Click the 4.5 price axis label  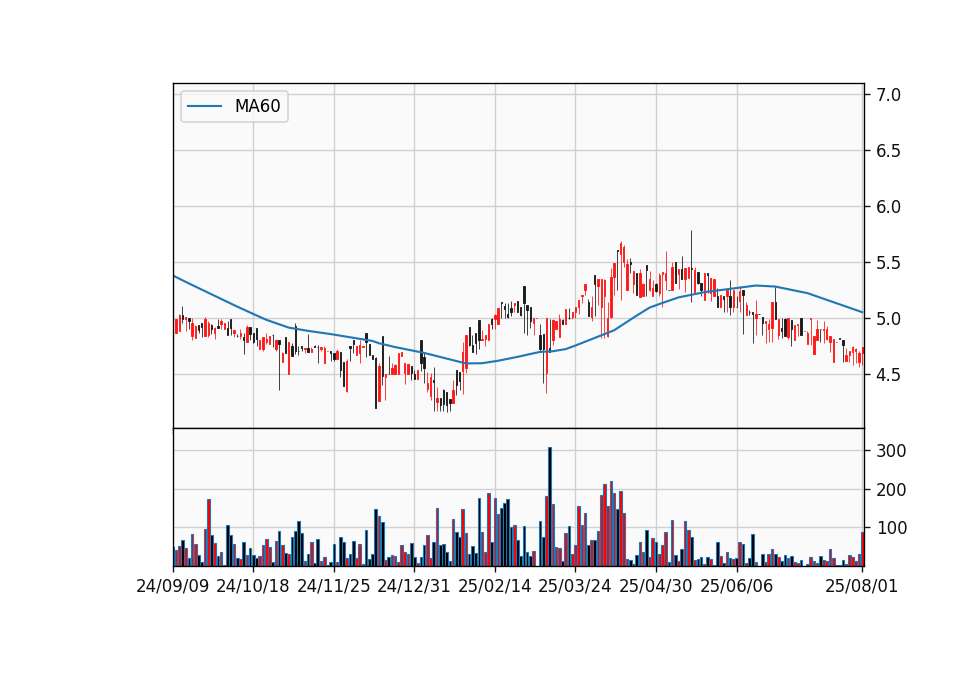888,375
